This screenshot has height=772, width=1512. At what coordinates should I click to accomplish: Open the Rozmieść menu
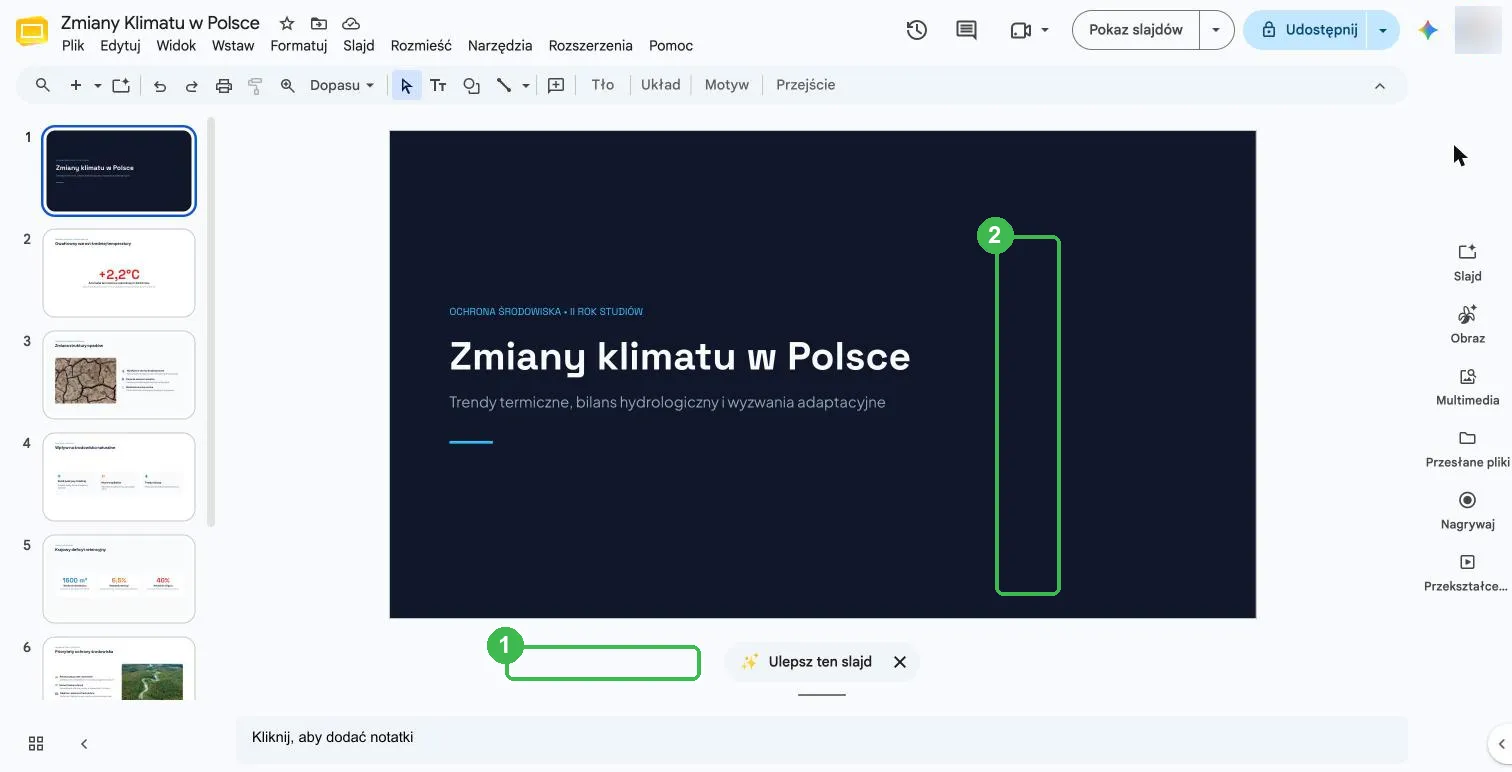pos(421,45)
